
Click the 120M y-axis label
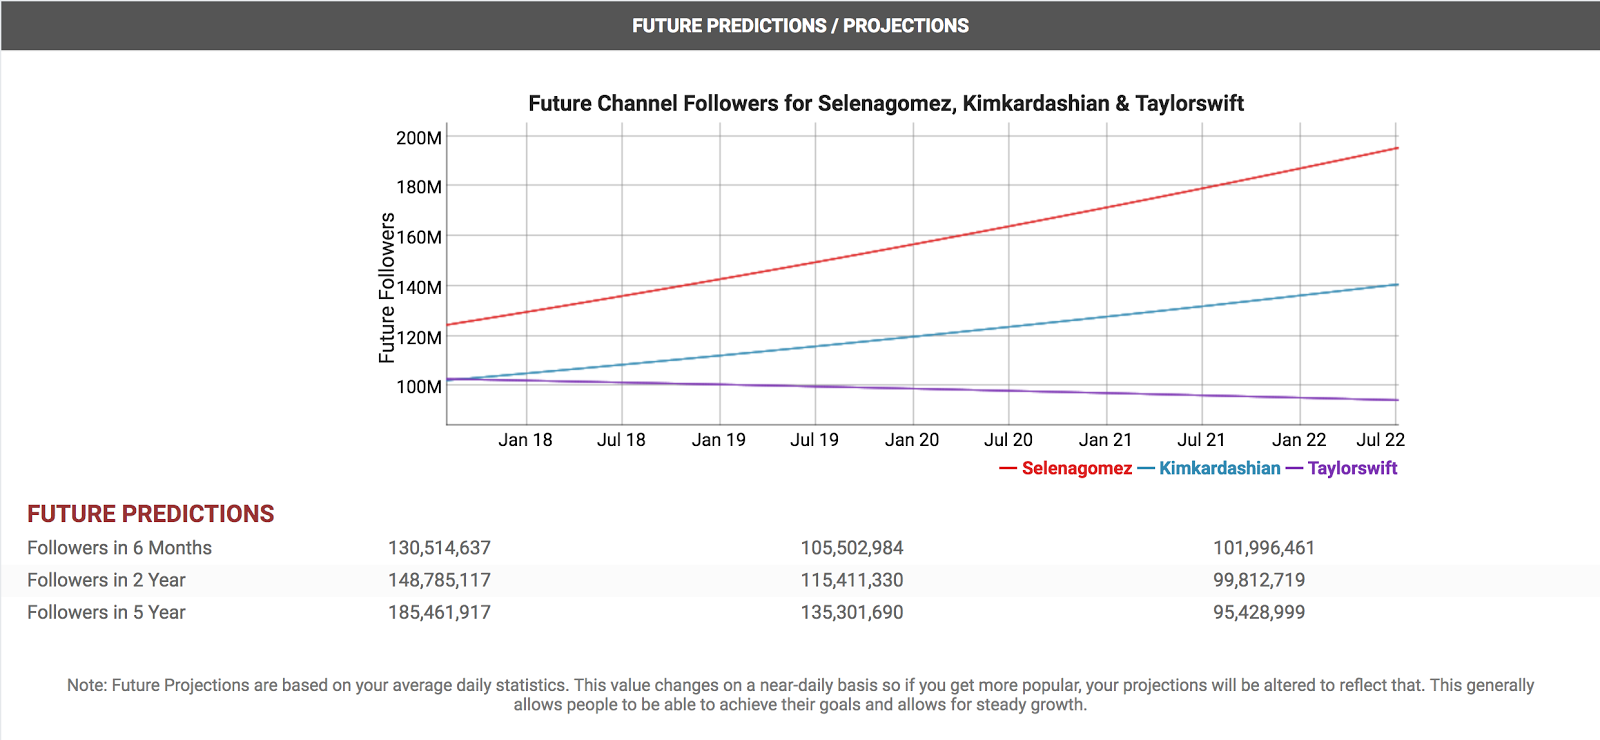click(419, 337)
